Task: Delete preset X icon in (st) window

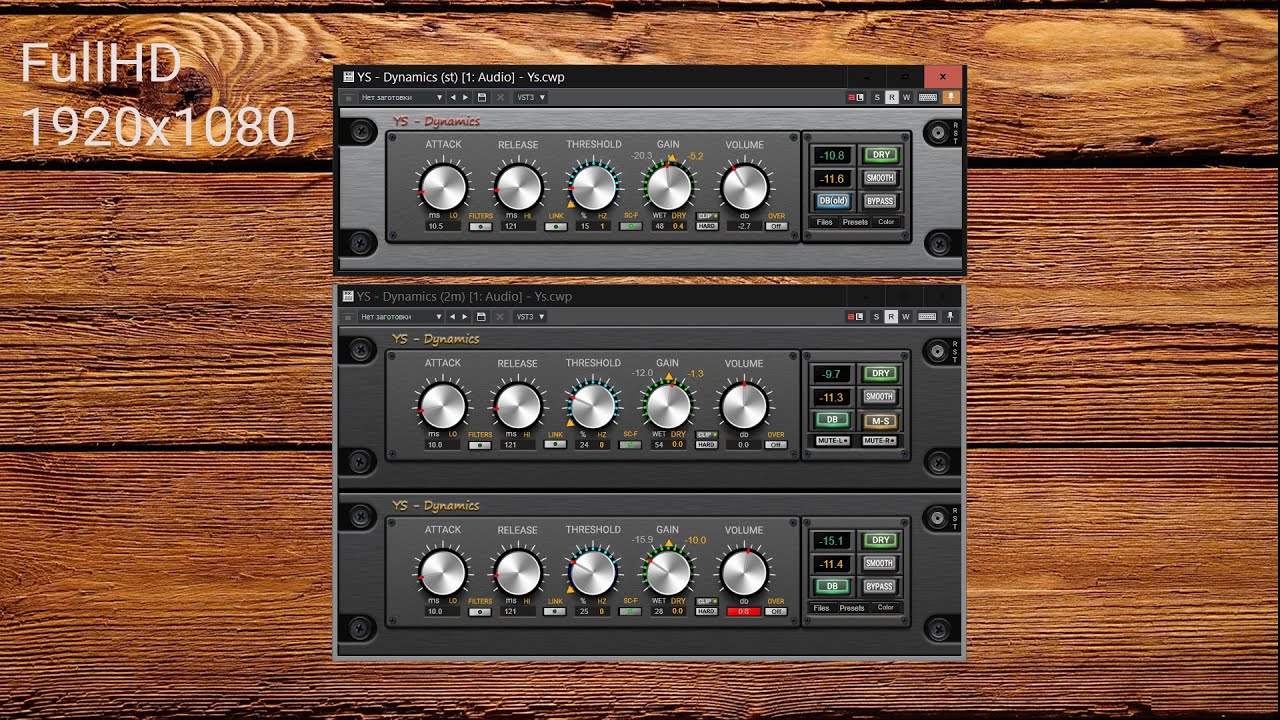Action: coord(500,97)
